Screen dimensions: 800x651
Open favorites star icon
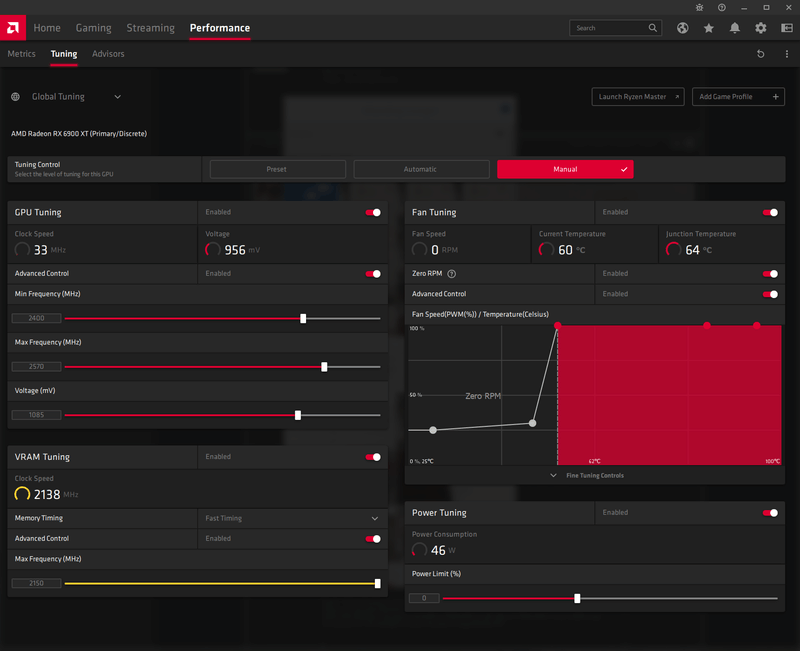pyautogui.click(x=709, y=28)
